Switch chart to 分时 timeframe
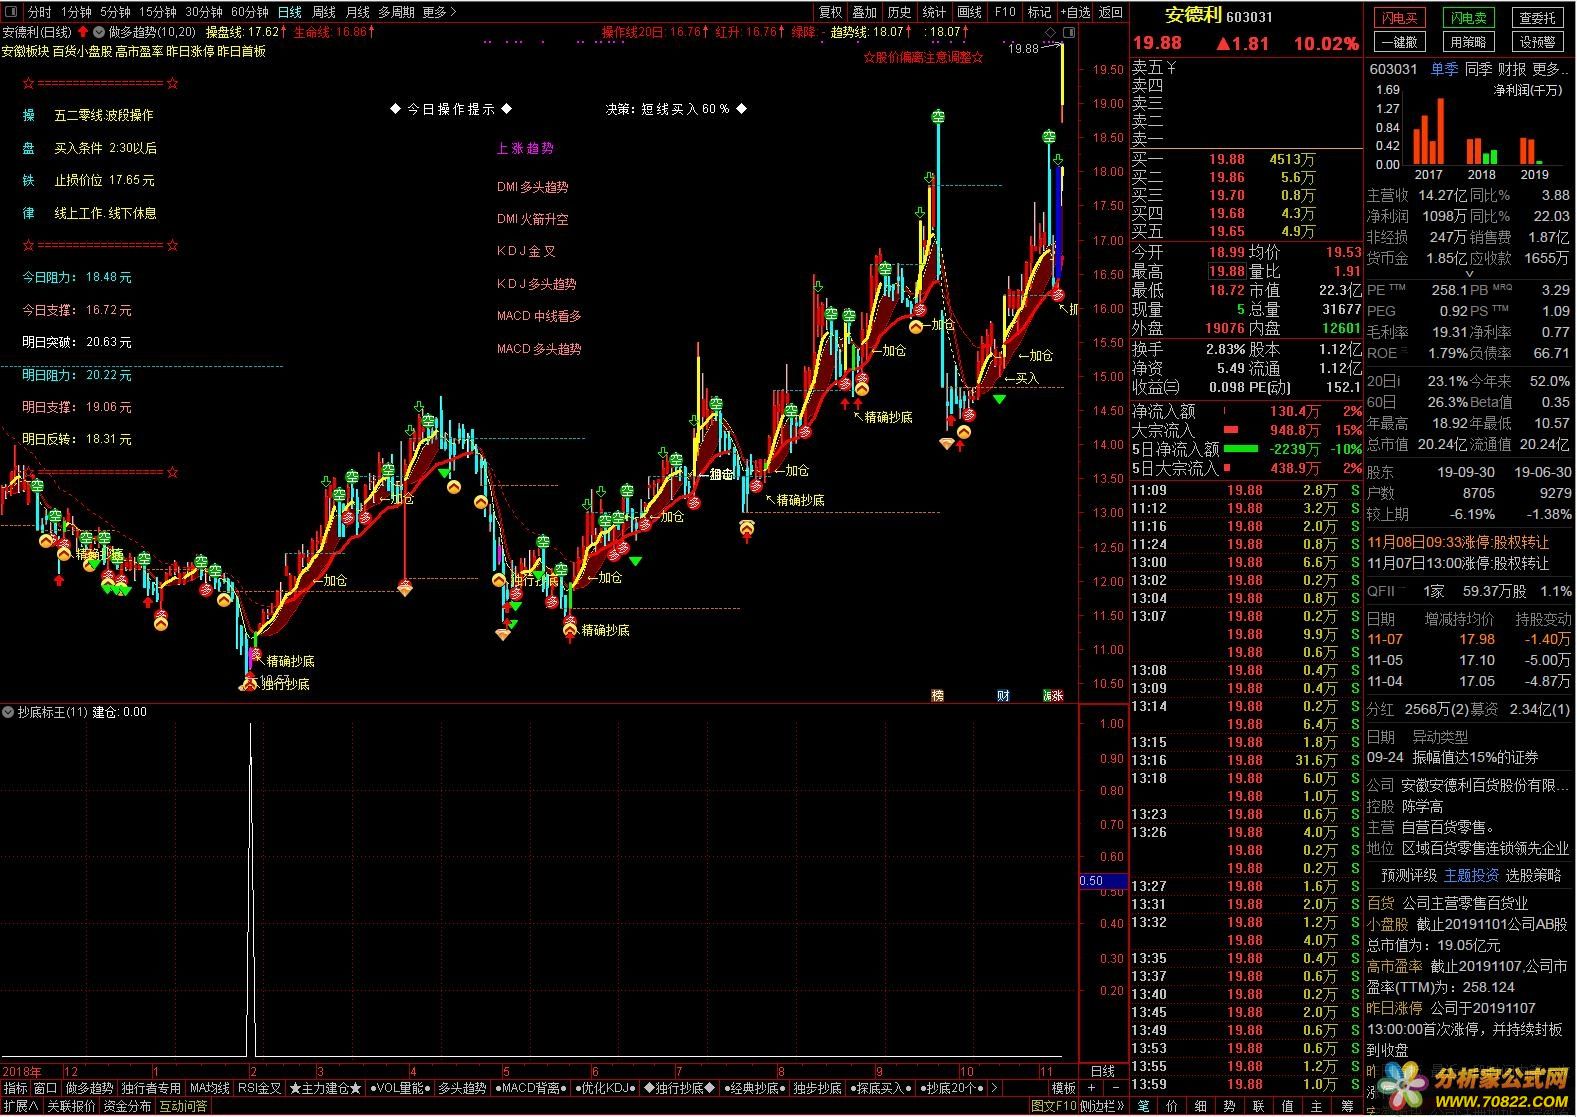 coord(39,12)
